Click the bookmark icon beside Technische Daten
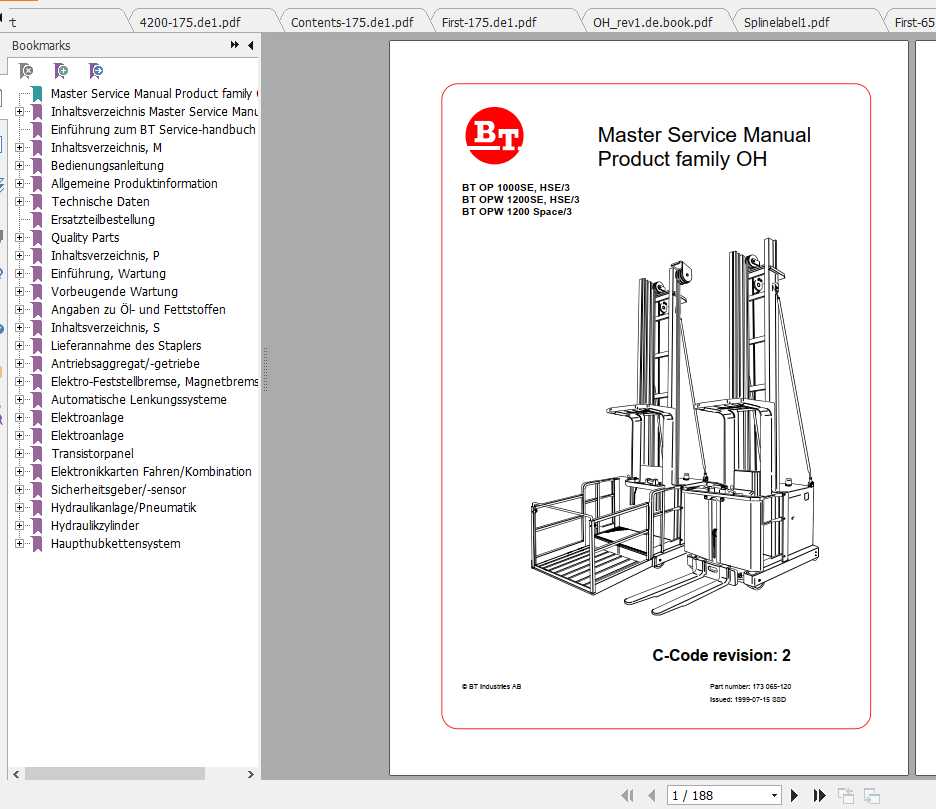Image resolution: width=936 pixels, height=809 pixels. [37, 202]
